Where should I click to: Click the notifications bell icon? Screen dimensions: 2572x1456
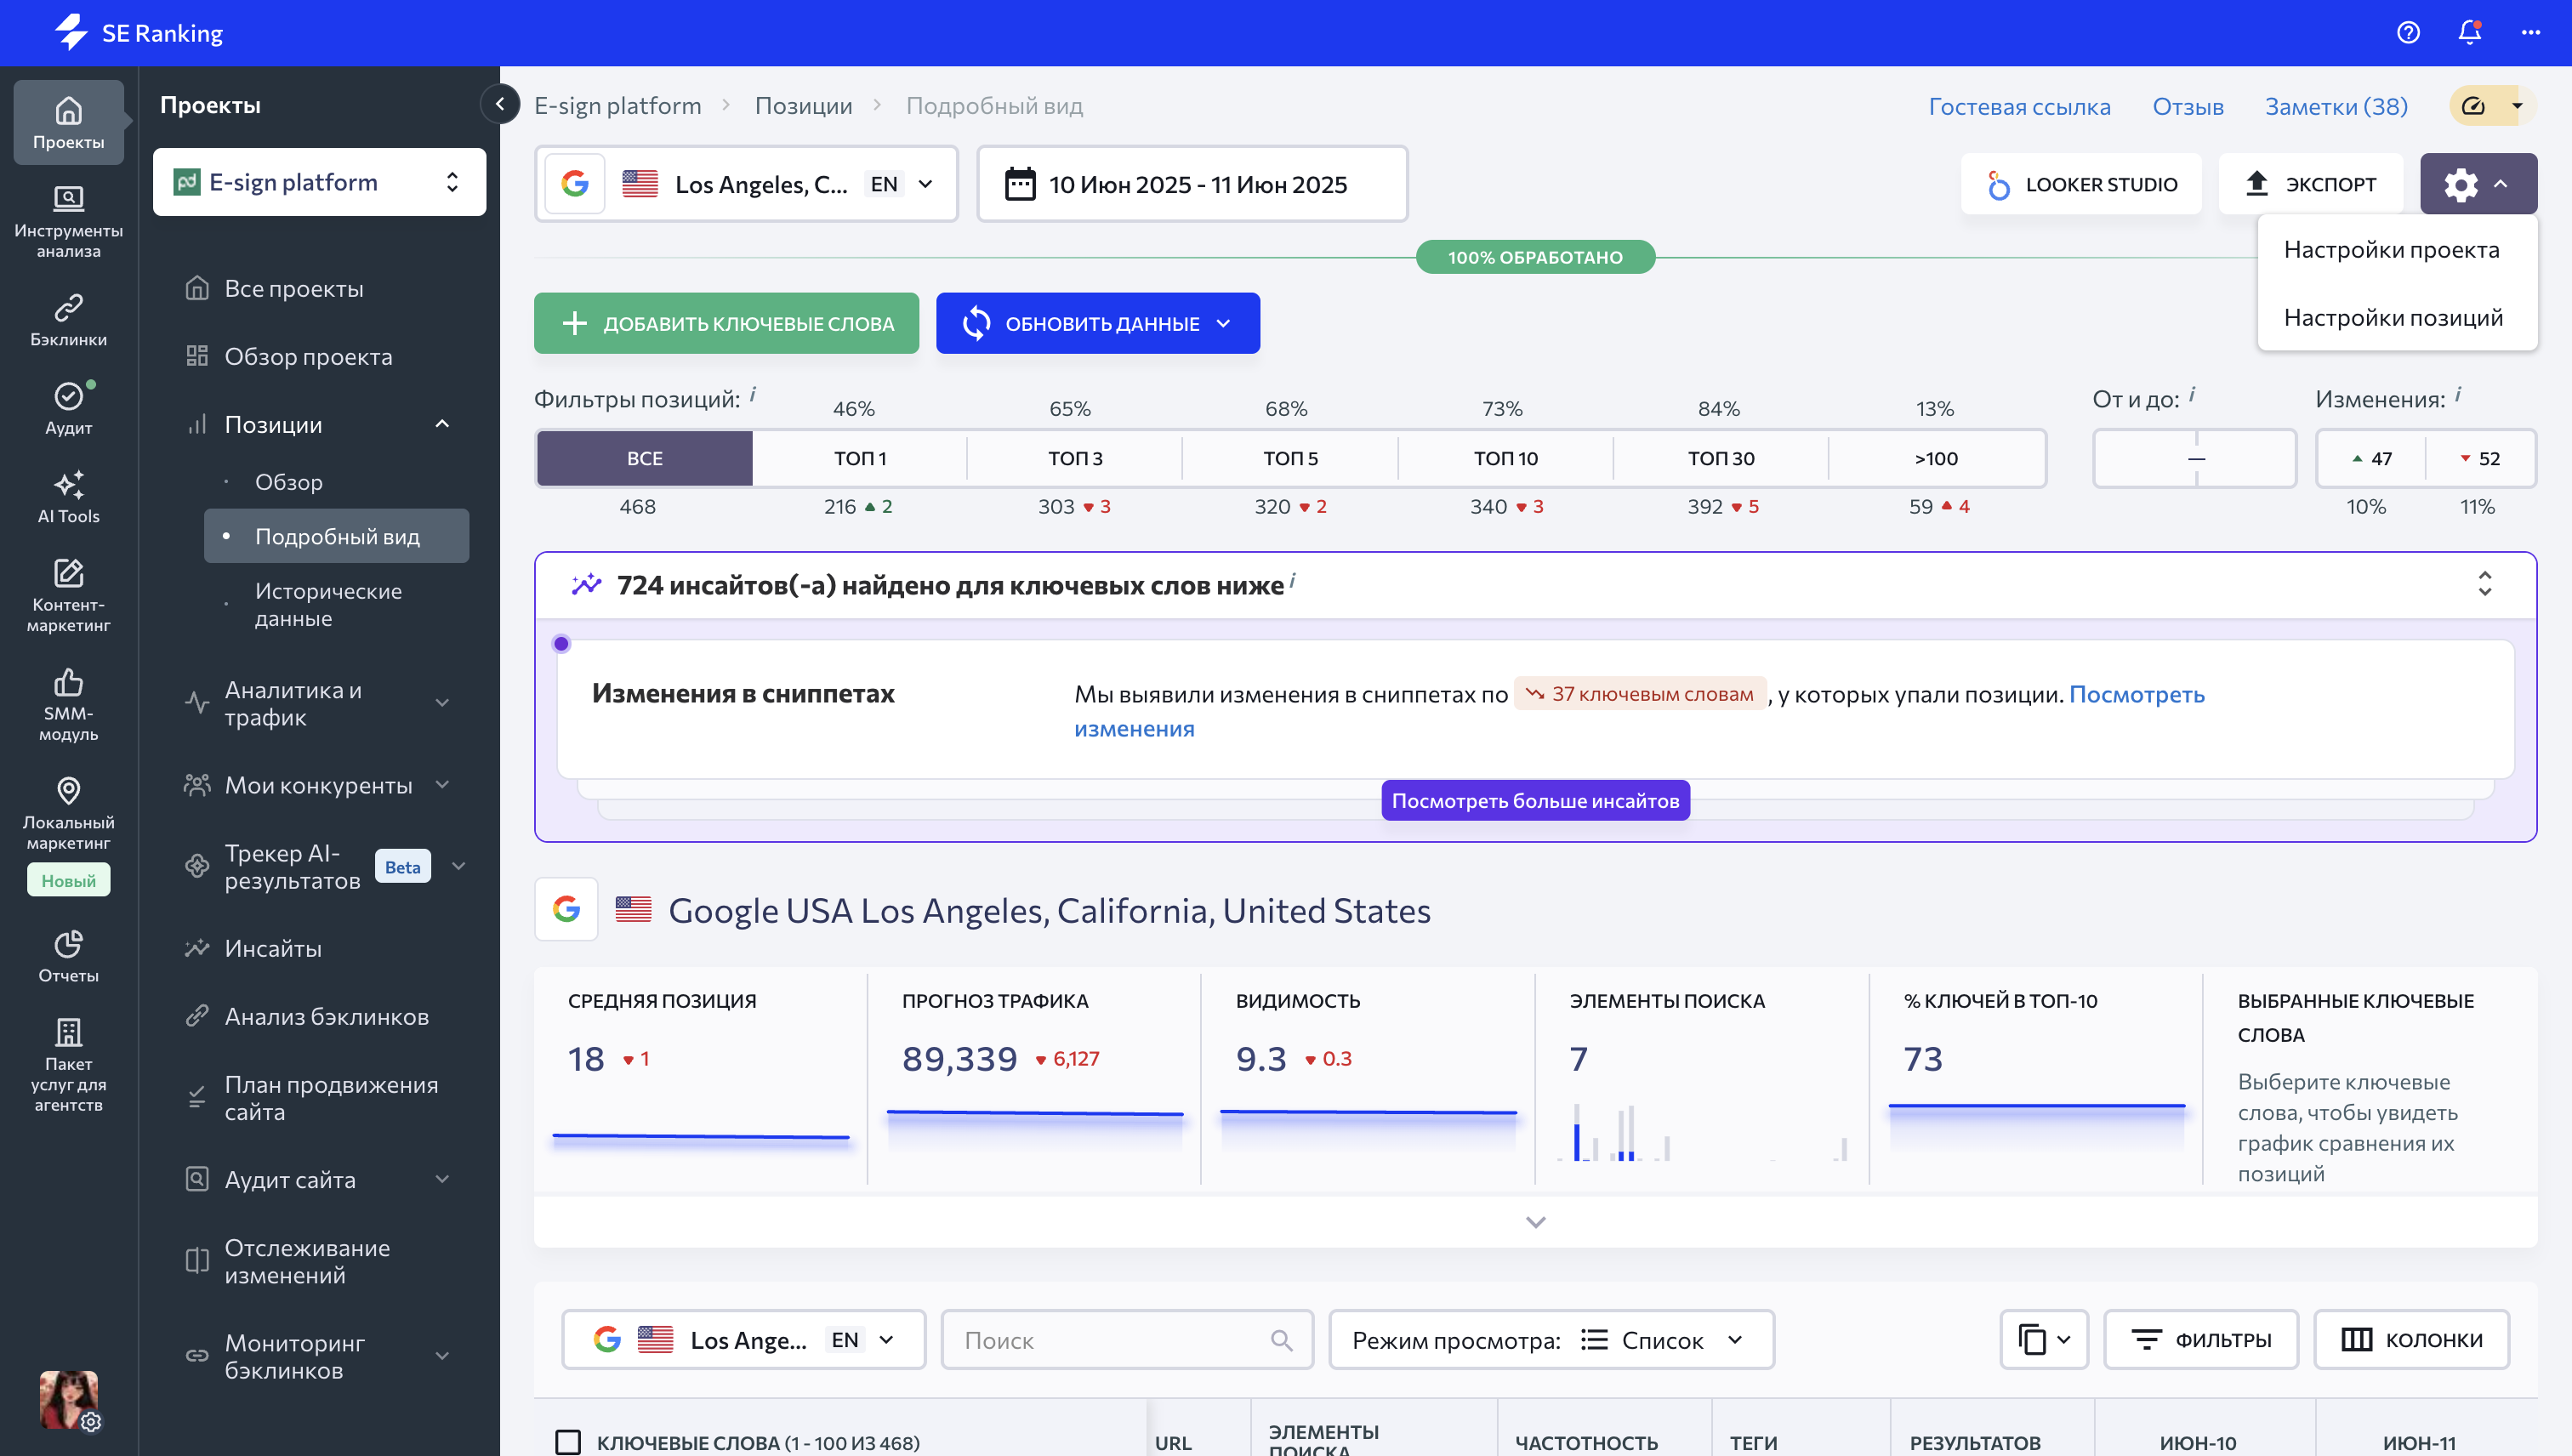point(2469,33)
